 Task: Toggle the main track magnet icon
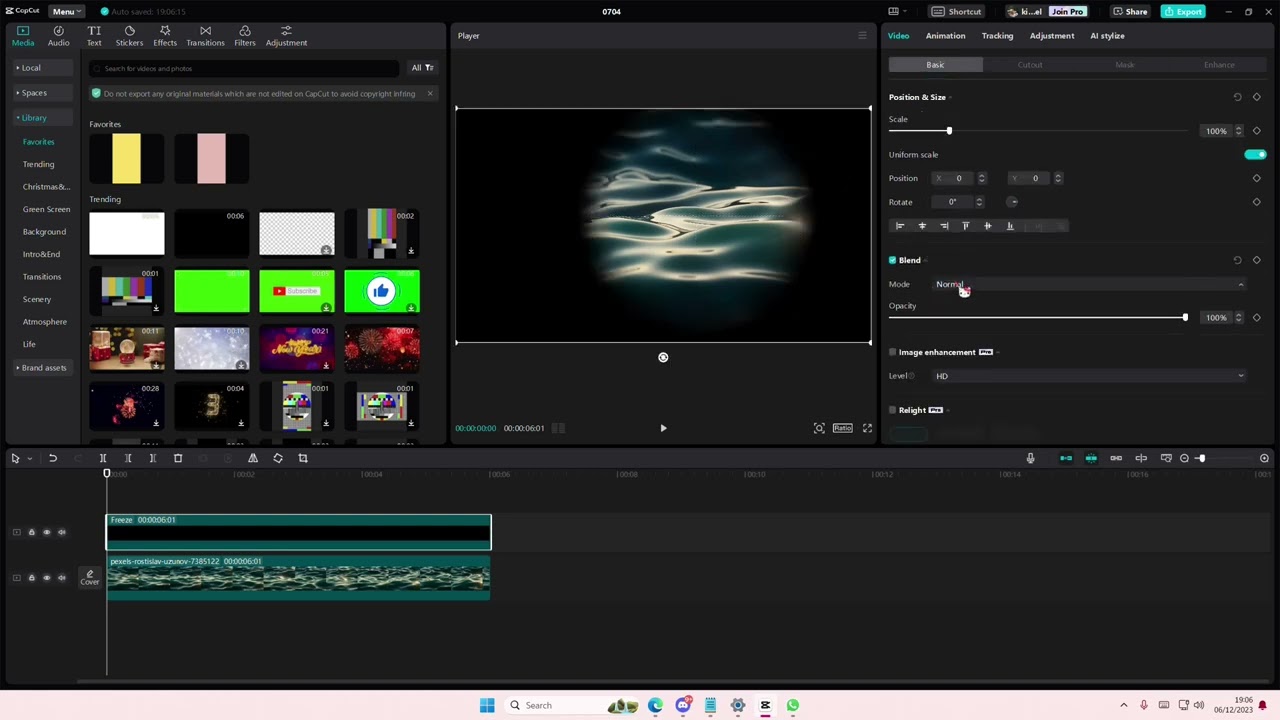click(1066, 458)
